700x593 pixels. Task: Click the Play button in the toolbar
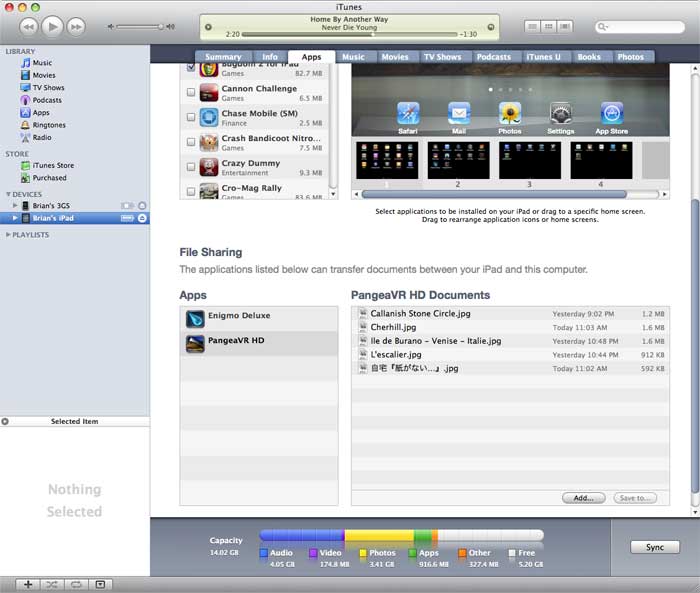pos(52,26)
